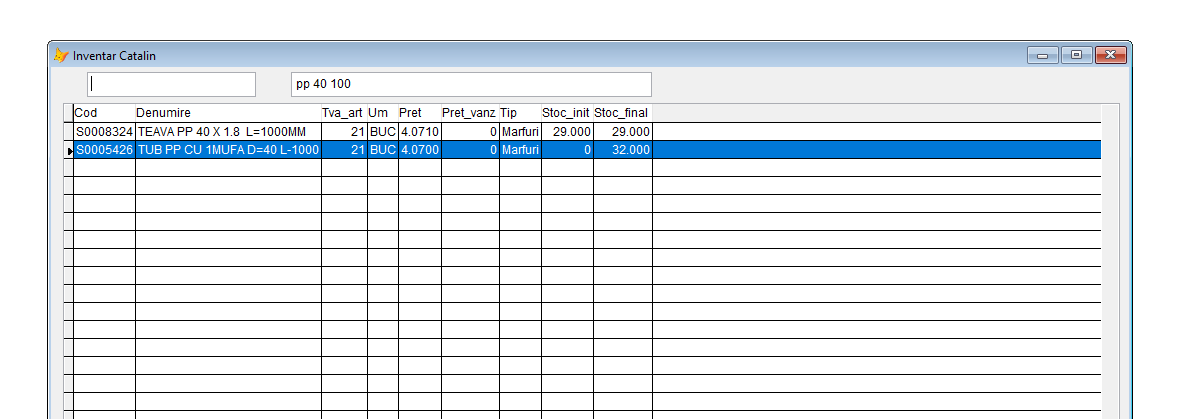Click the search field containing 'pp 40 100'
The width and height of the screenshot is (1191, 419).
(471, 84)
